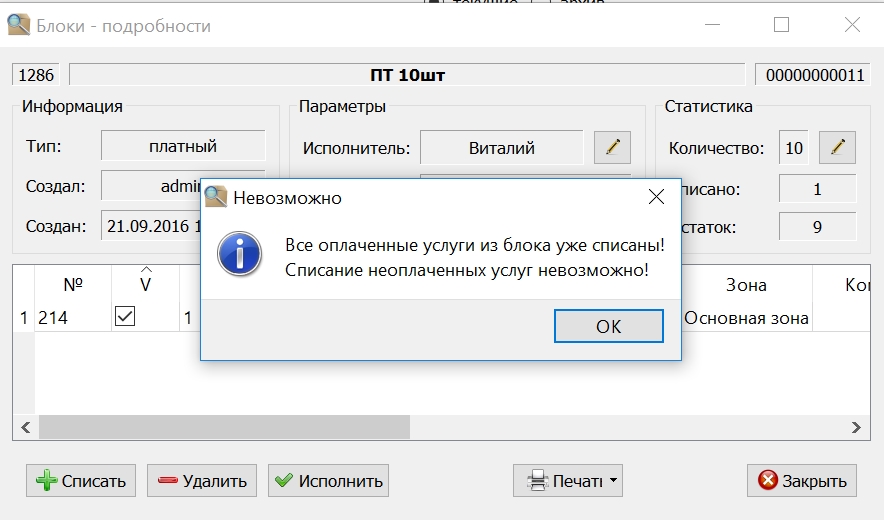Viewport: 884px width, 520px height.
Task: Toggle the checkbox in row 214
Action: 125,316
